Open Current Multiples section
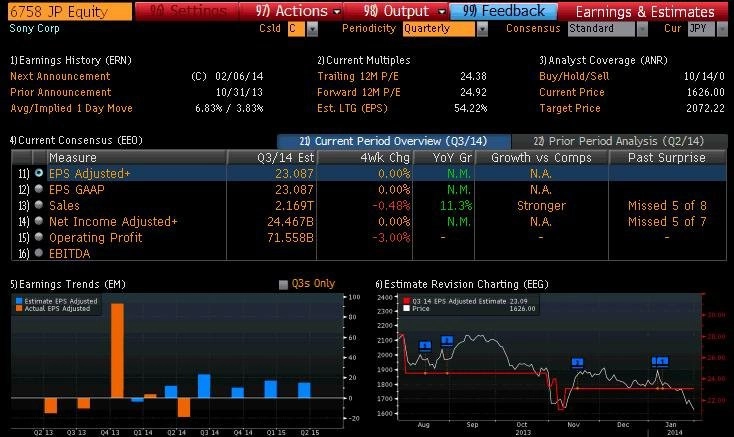This screenshot has height=437, width=734. (364, 60)
